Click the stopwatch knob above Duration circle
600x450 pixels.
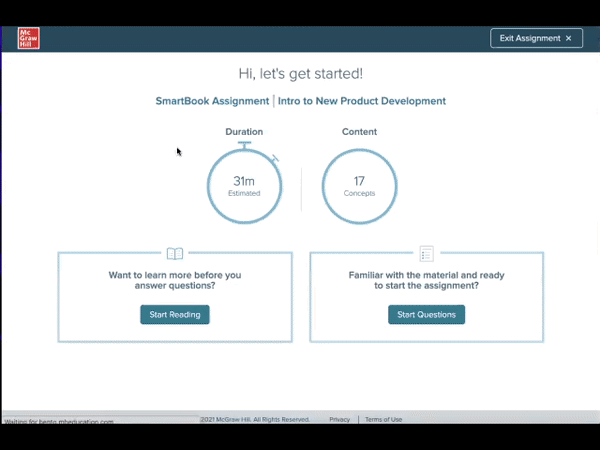pyautogui.click(x=244, y=146)
